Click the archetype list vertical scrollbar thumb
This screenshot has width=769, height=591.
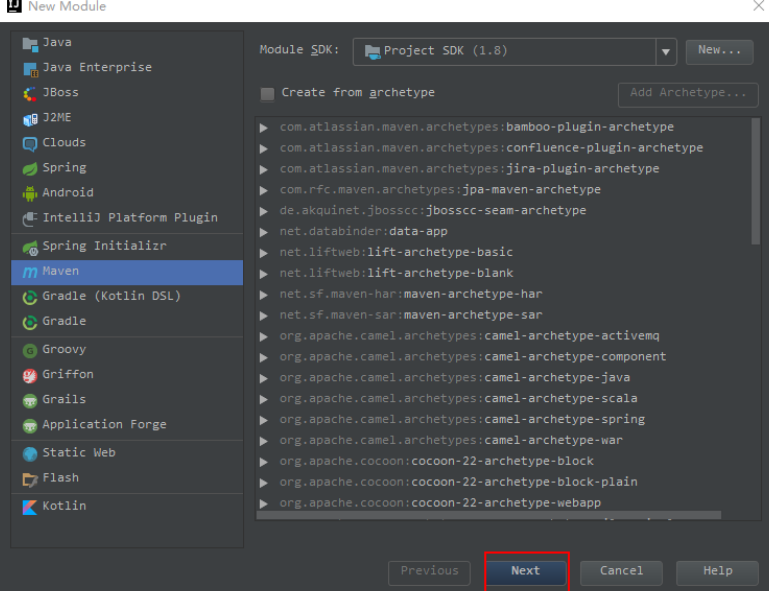click(755, 181)
